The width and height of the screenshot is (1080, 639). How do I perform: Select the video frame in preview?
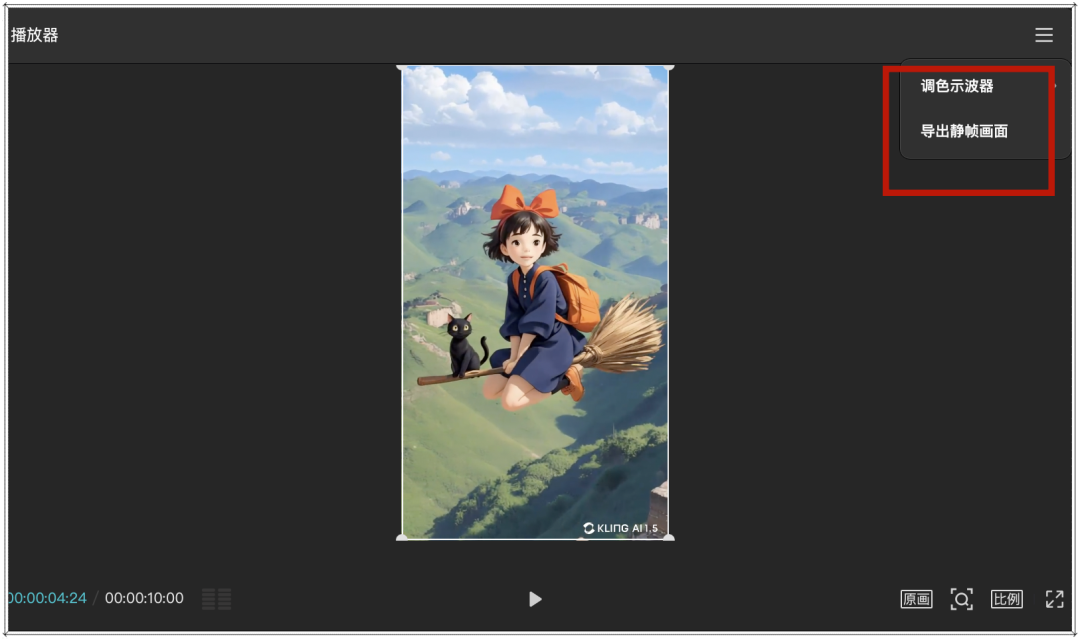[534, 303]
